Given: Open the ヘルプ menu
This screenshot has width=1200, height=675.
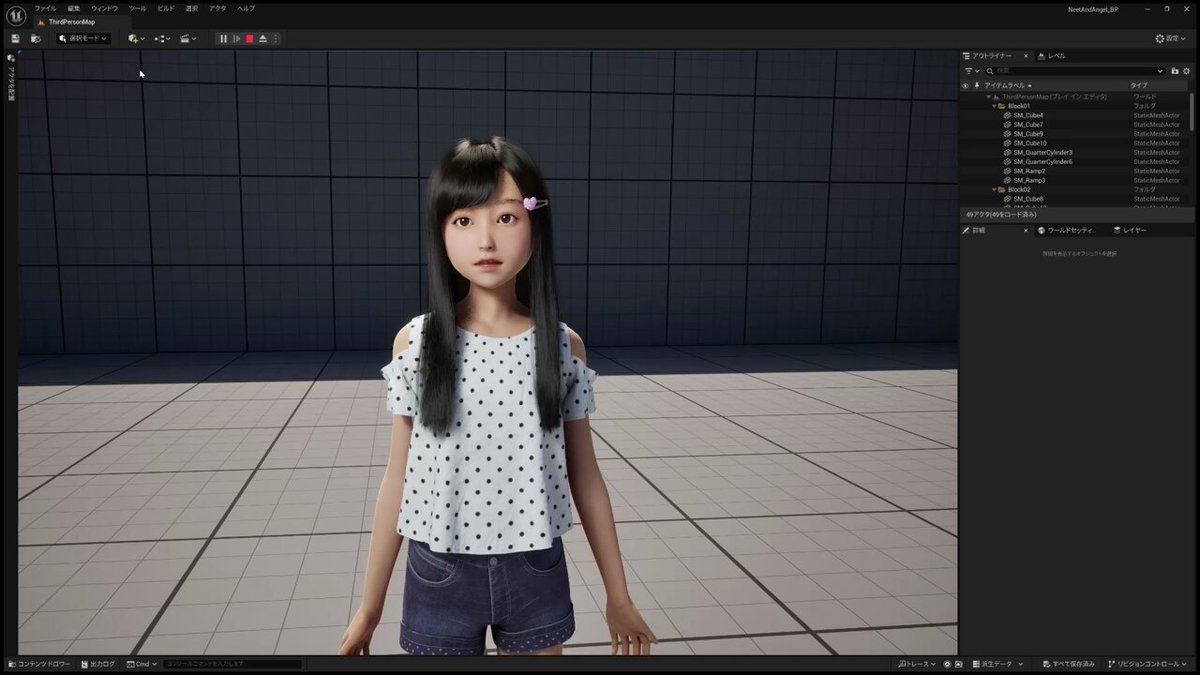Looking at the screenshot, I should click(246, 8).
